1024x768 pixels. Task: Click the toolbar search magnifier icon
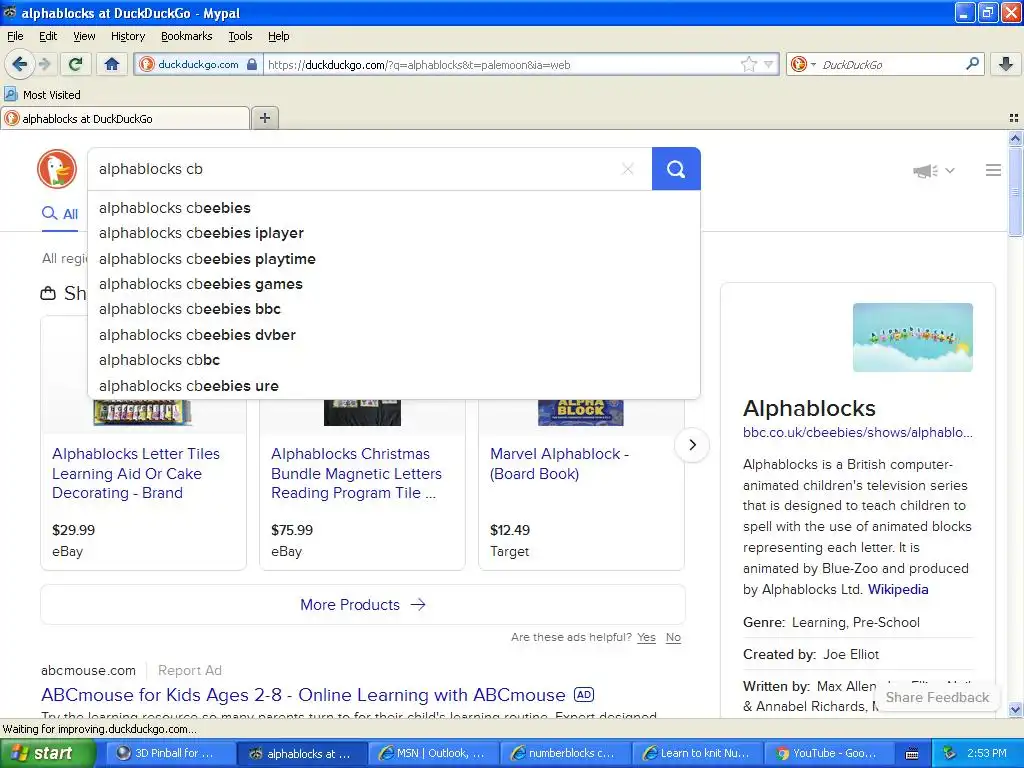coord(972,64)
